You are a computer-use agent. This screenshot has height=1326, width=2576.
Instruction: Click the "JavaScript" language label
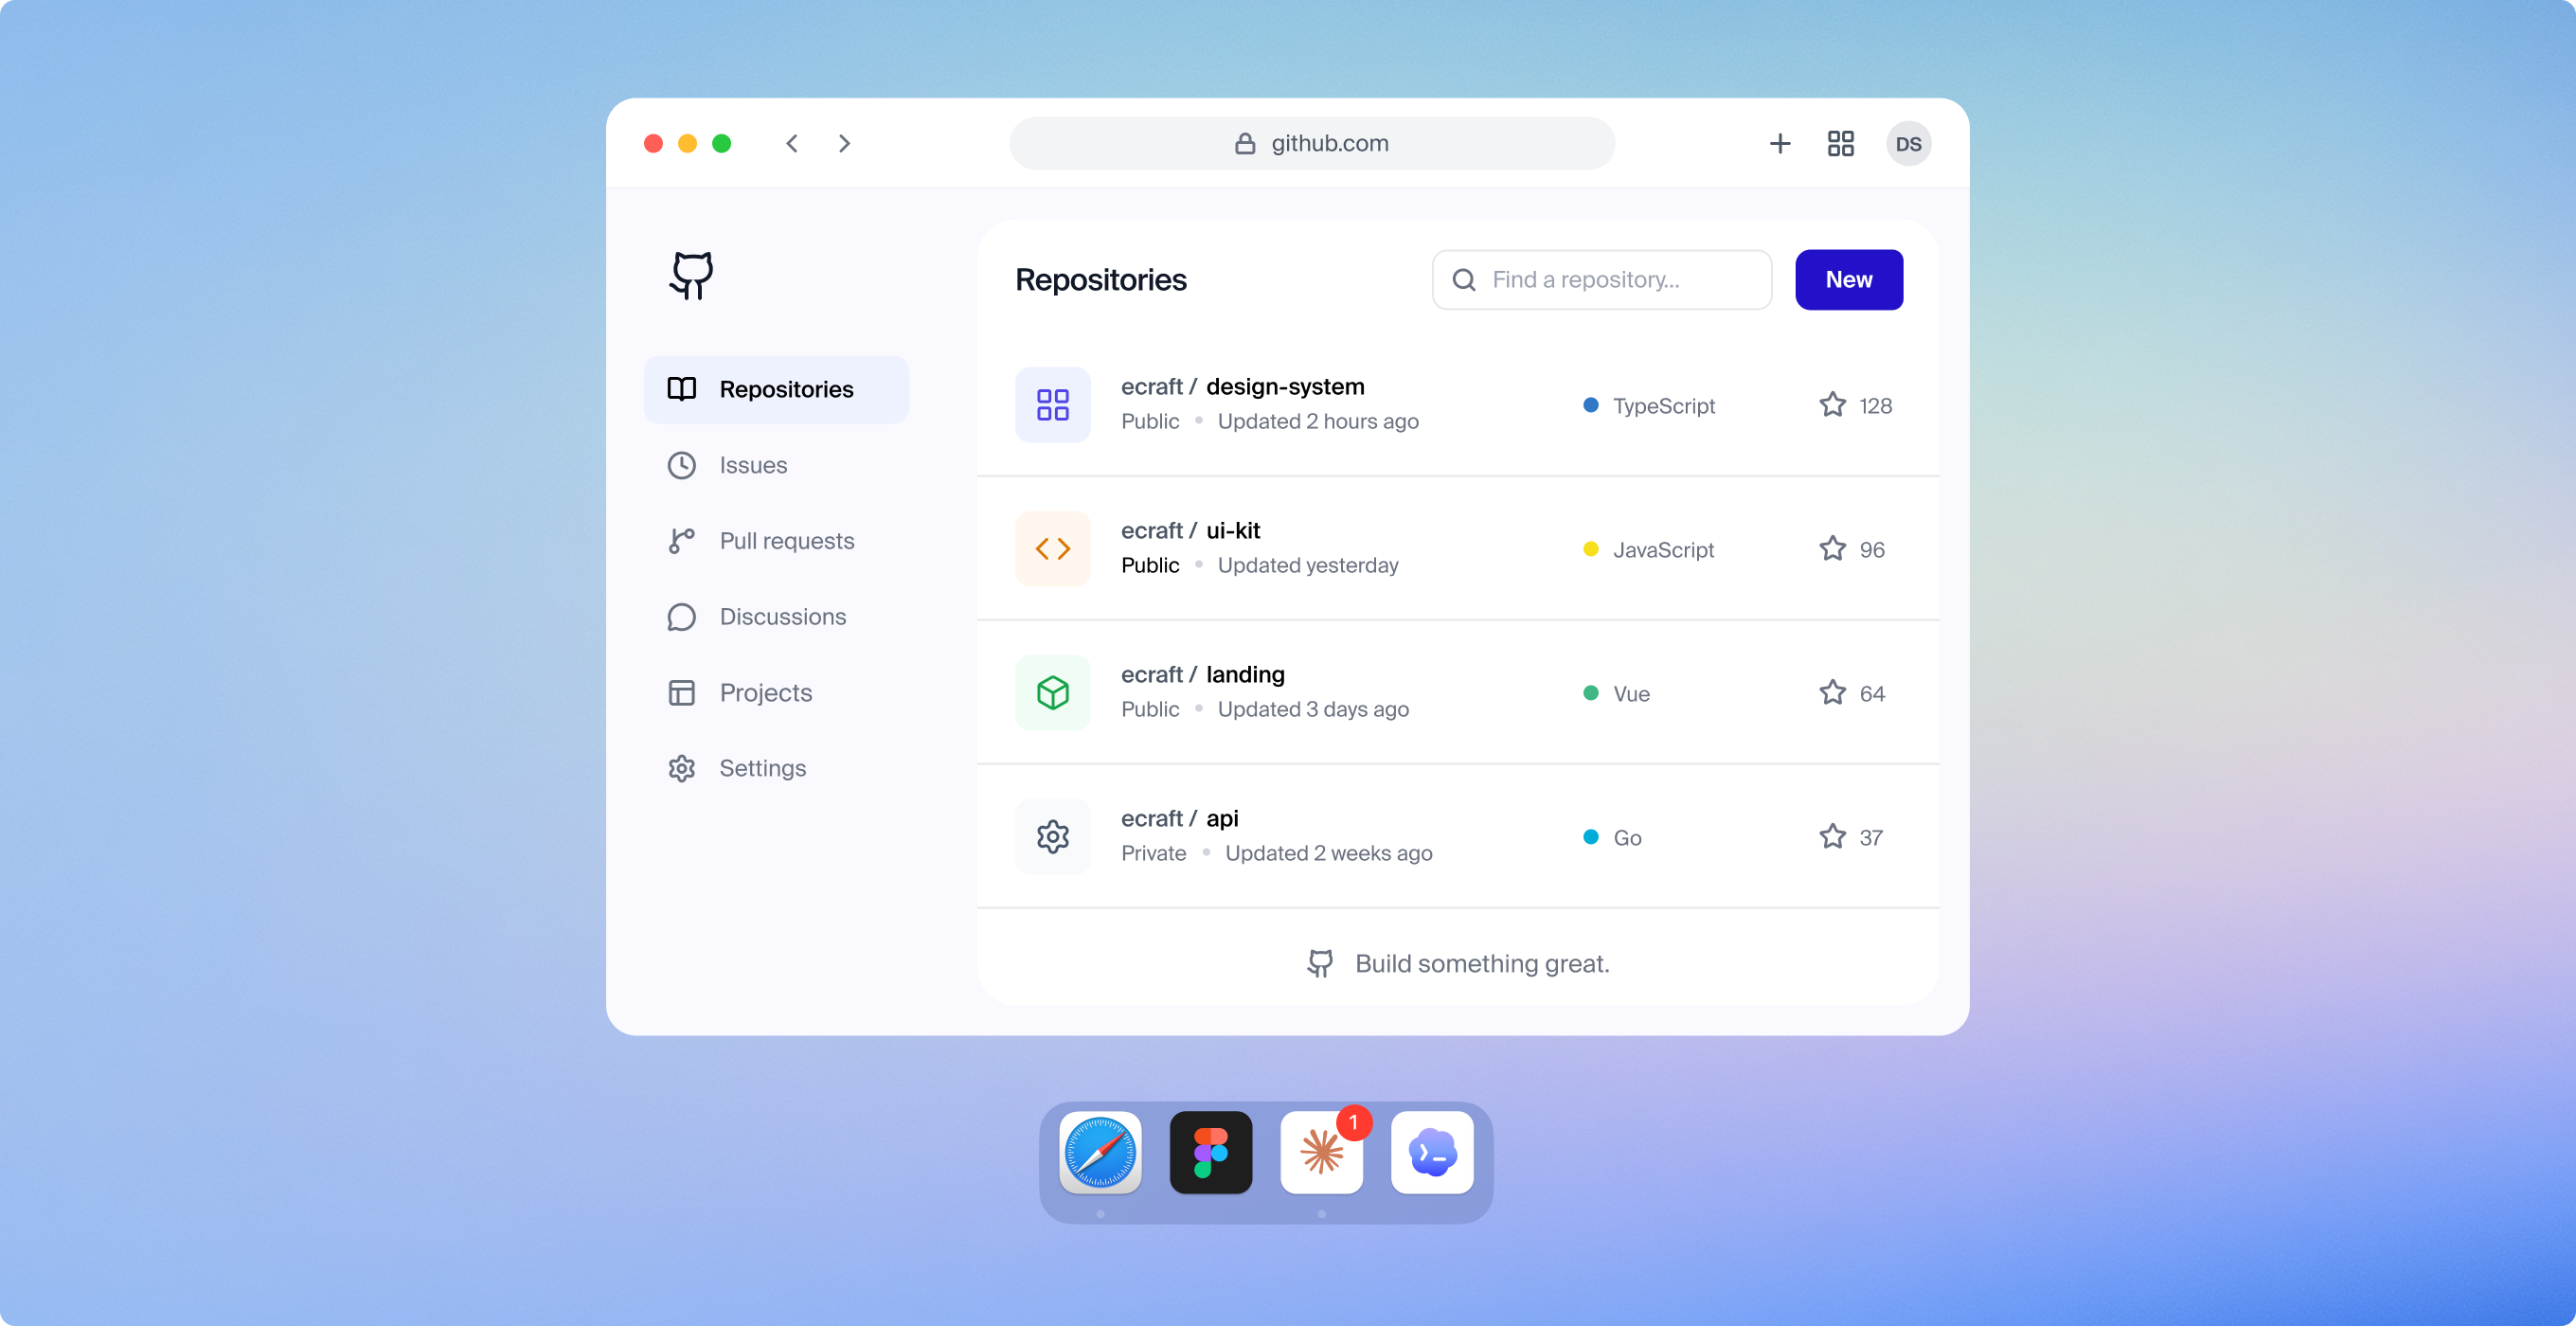[1663, 550]
